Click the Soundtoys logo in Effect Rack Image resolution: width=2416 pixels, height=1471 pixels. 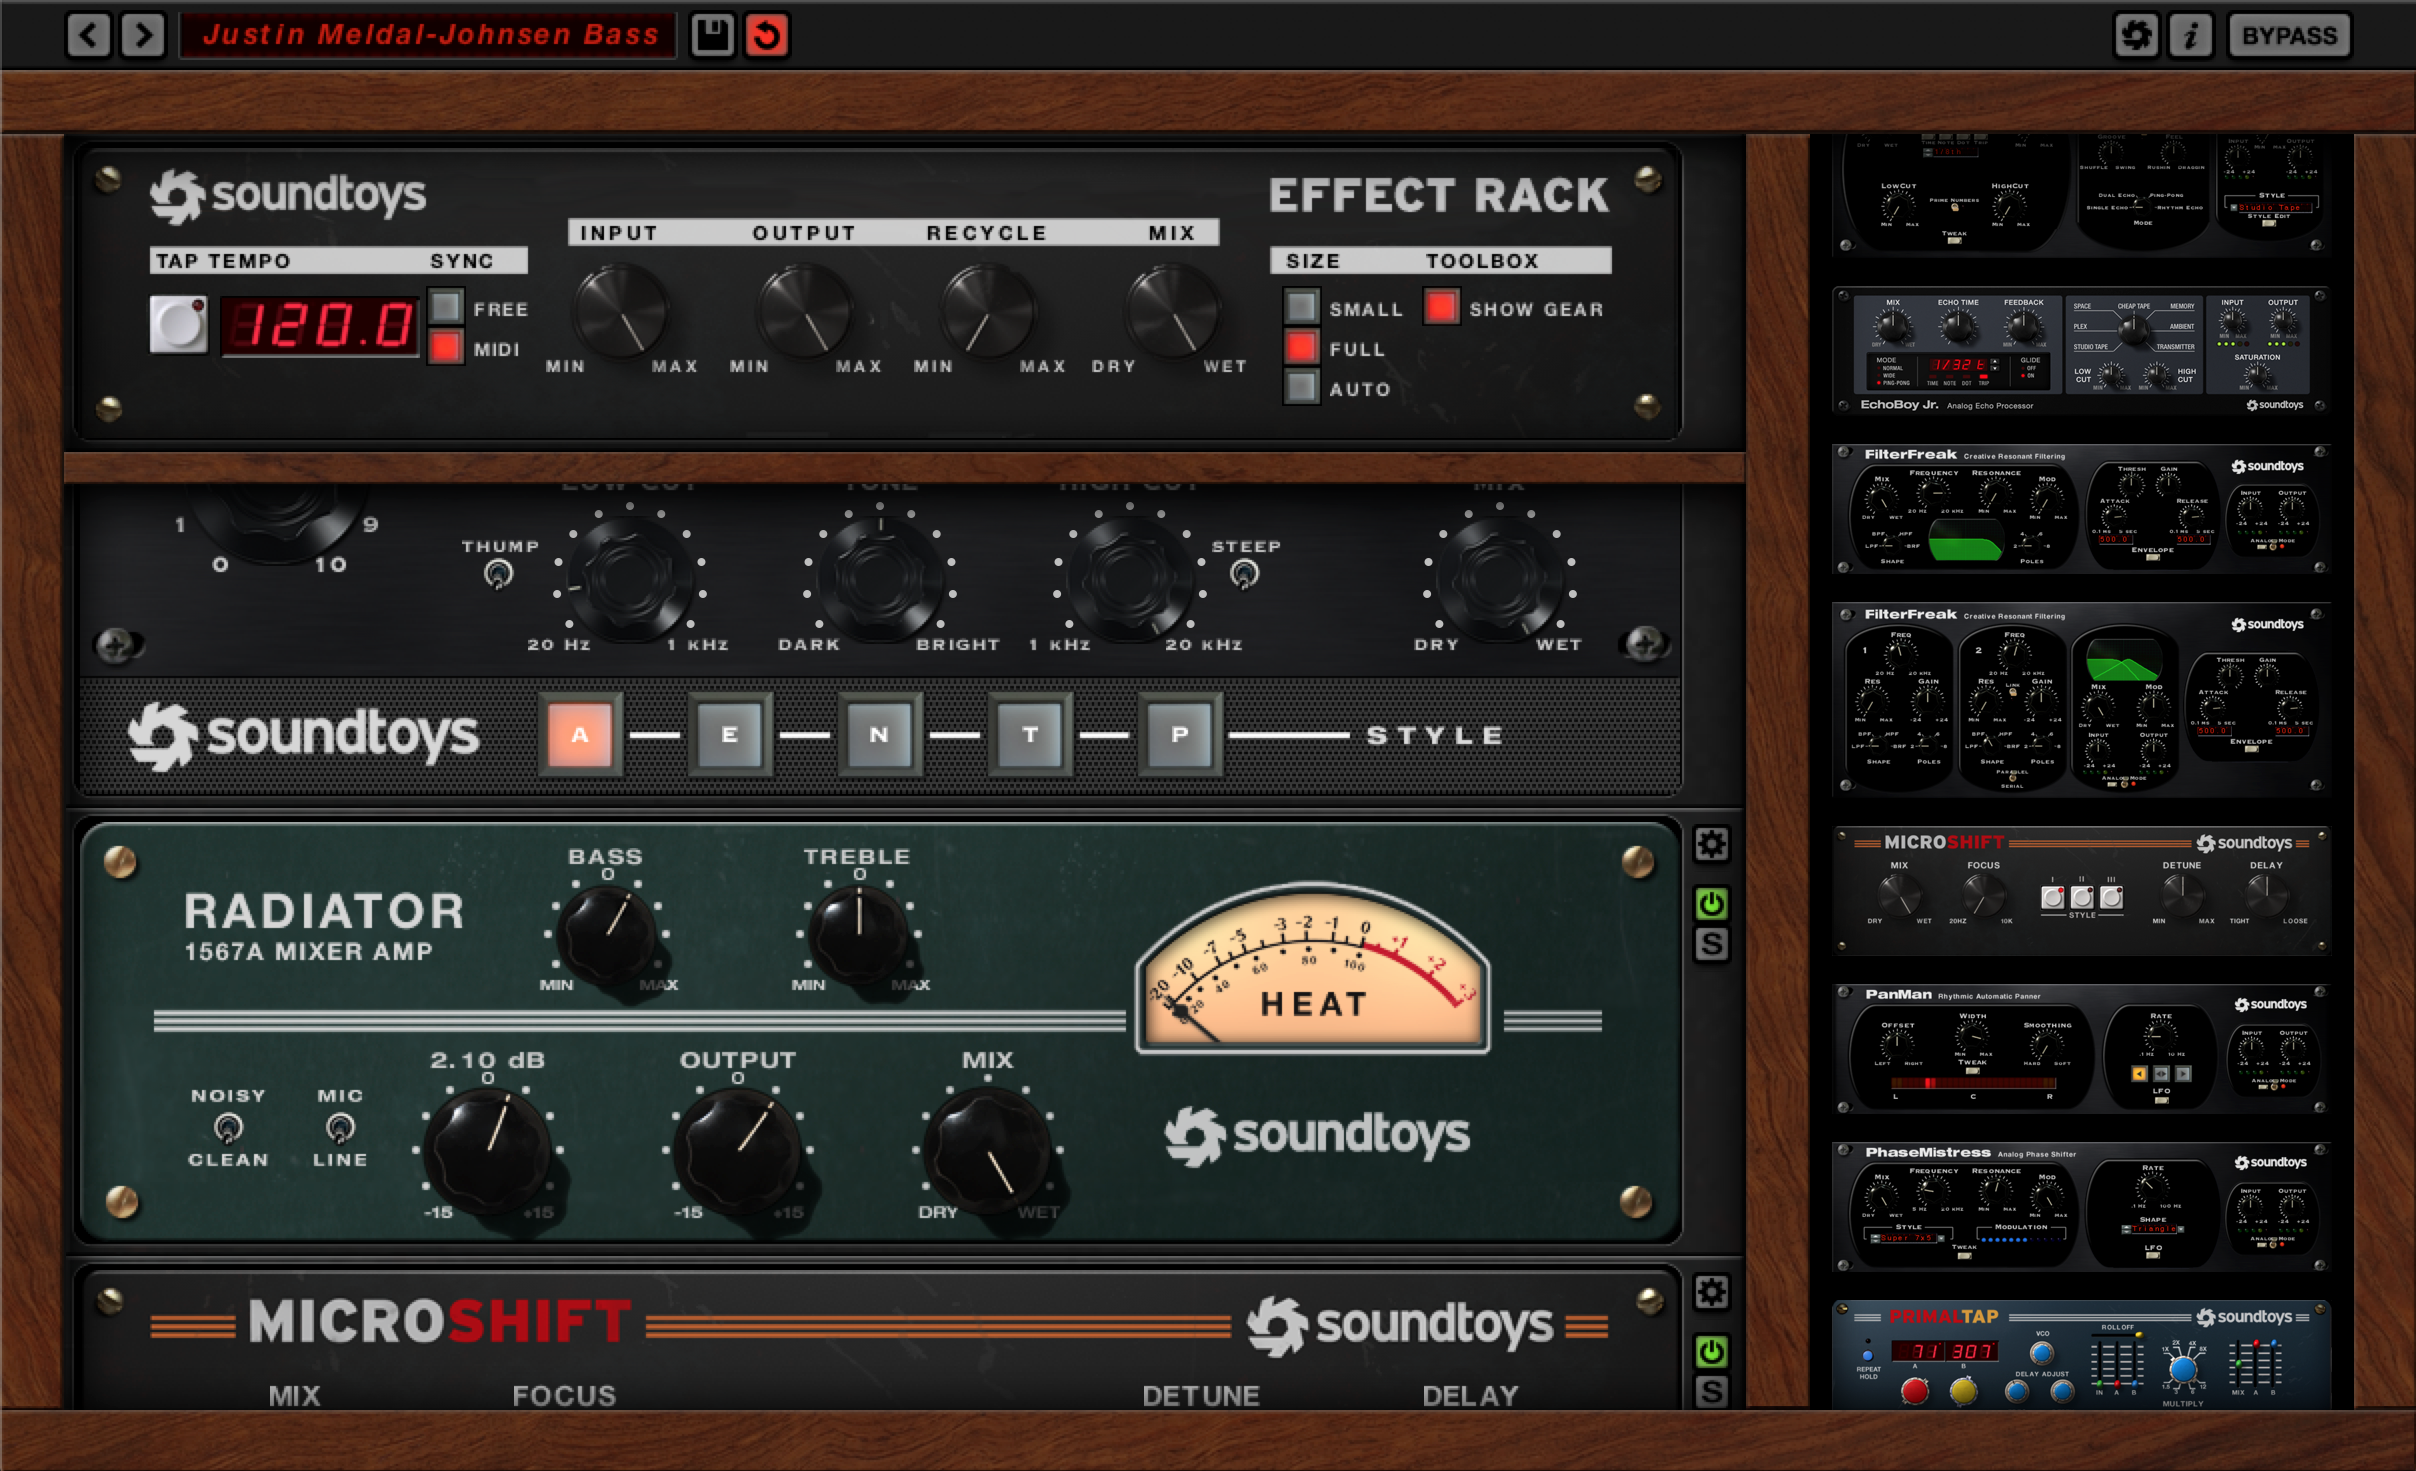tap(288, 196)
